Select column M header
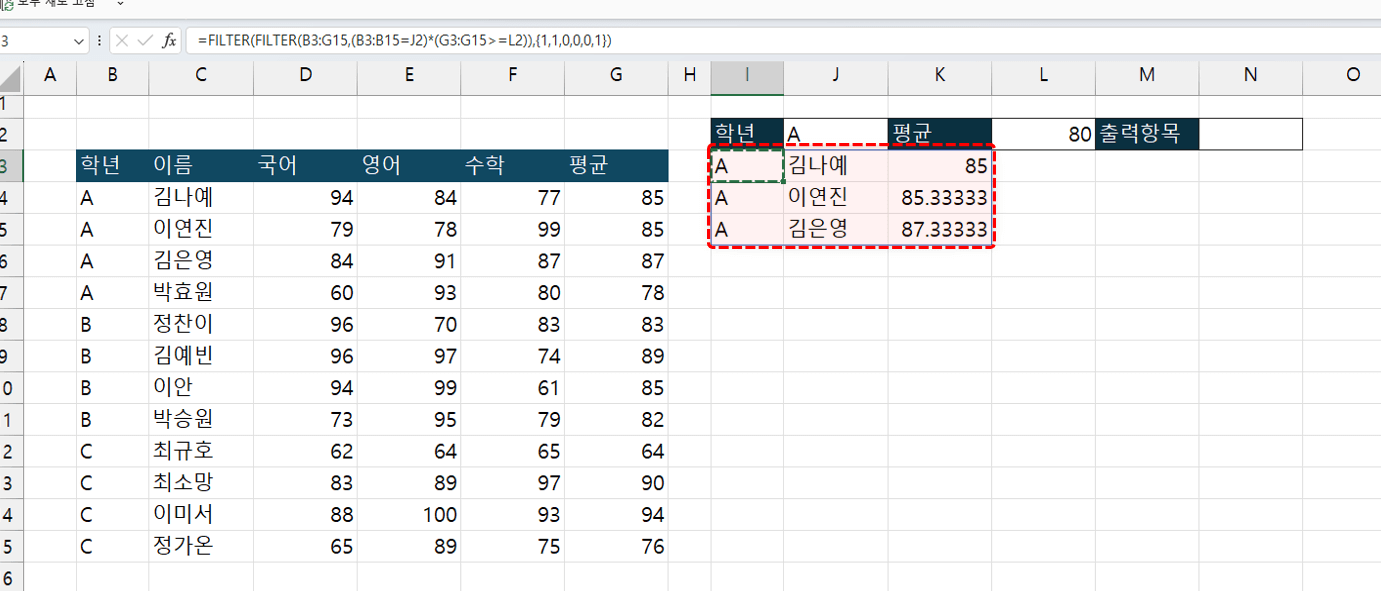Screen dimensions: 1381x591 pyautogui.click(x=1147, y=75)
